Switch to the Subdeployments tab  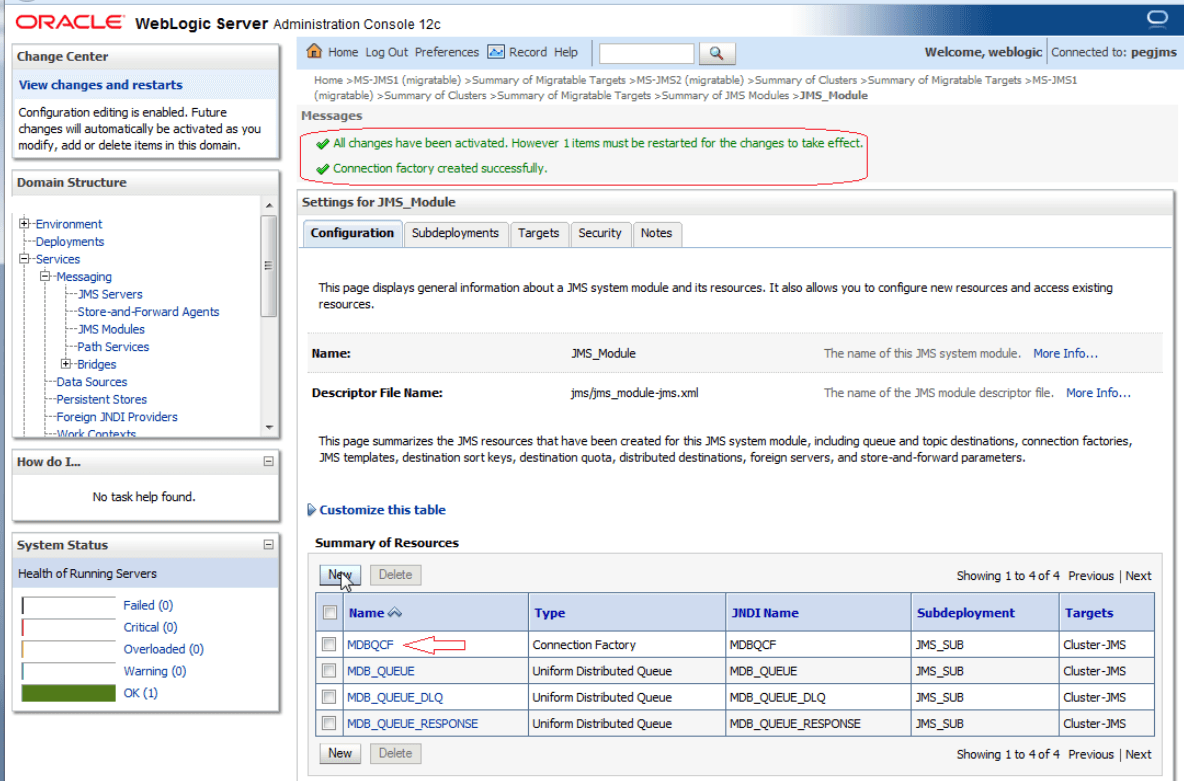[x=456, y=233]
